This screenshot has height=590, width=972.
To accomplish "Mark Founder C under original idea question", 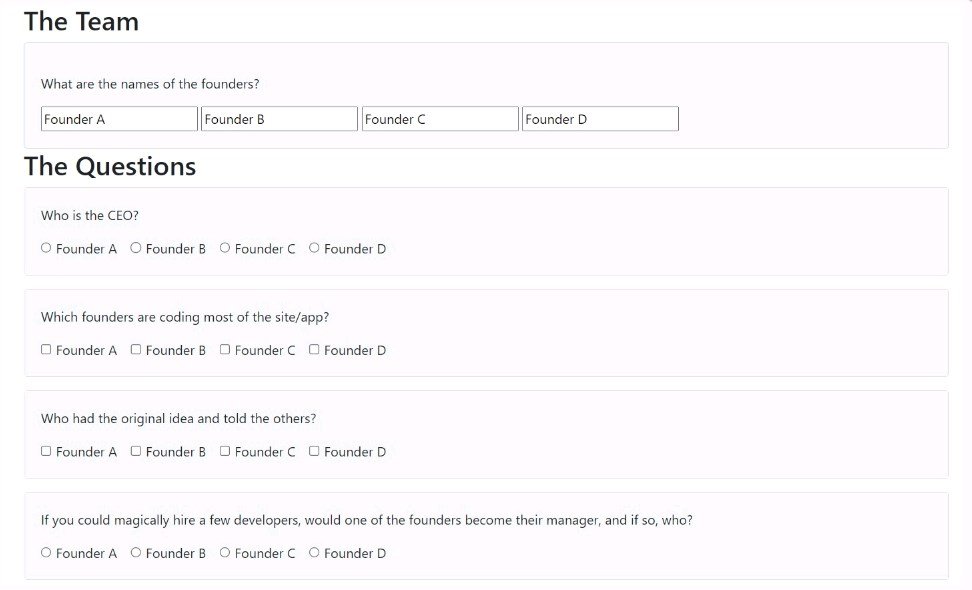I will (225, 451).
